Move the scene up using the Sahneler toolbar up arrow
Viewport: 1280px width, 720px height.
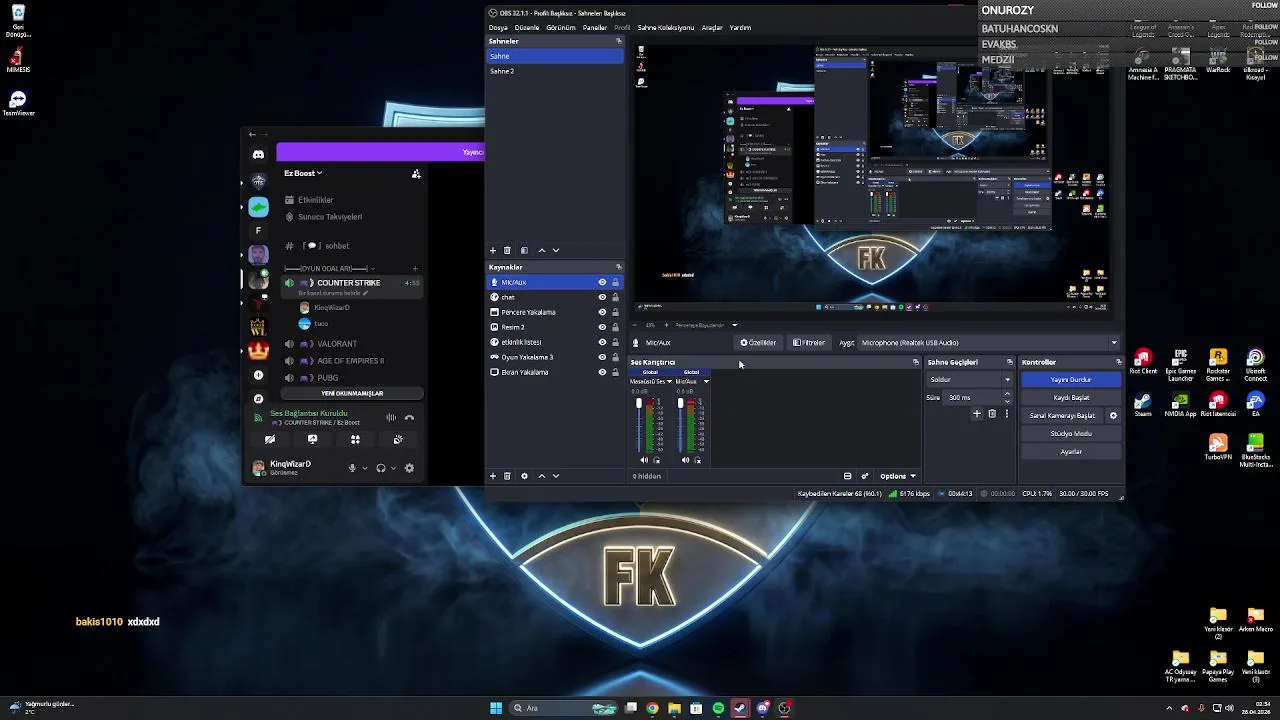click(542, 250)
